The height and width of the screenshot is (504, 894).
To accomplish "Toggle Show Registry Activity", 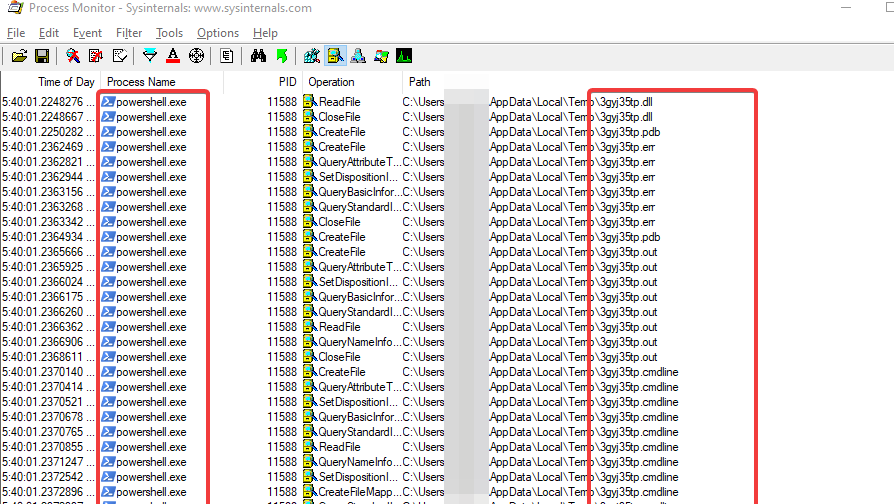I will point(312,56).
